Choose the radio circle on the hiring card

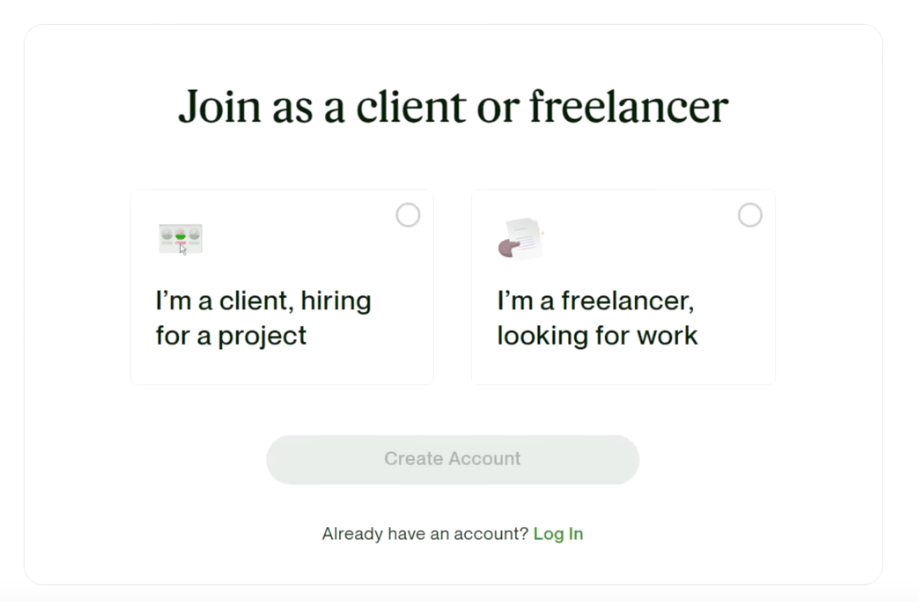pyautogui.click(x=408, y=215)
